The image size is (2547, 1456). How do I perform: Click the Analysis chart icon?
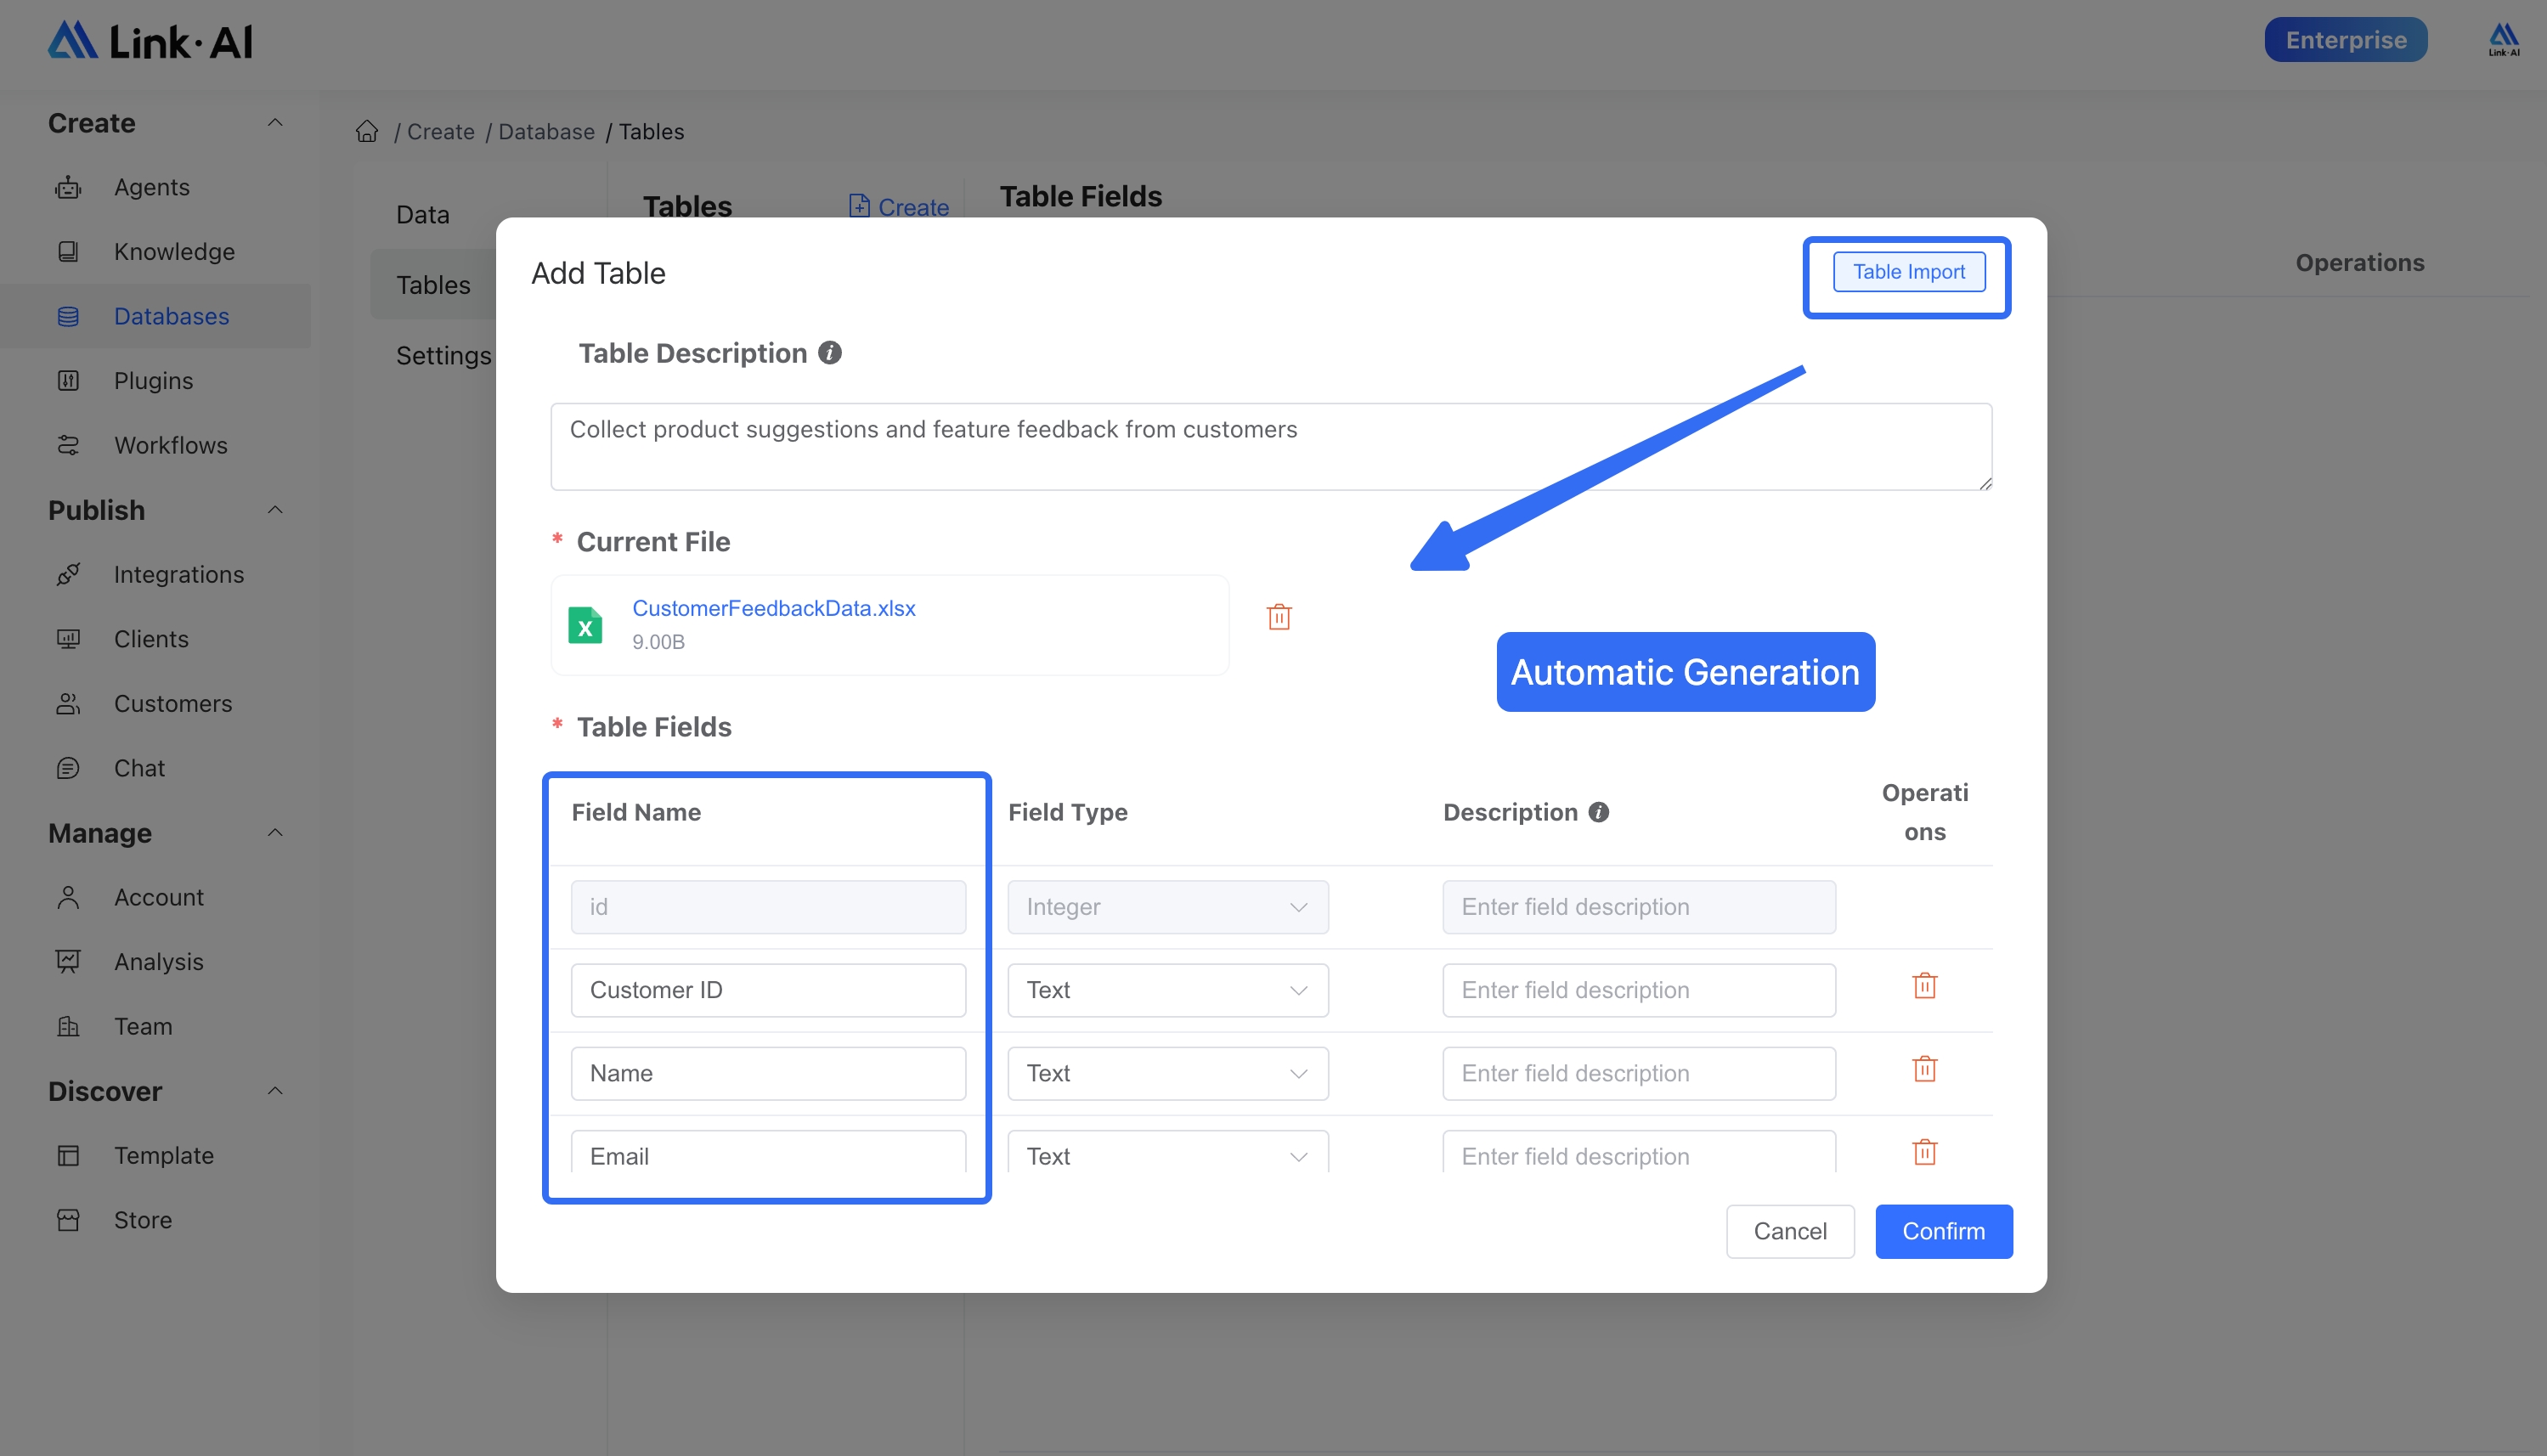[x=68, y=962]
